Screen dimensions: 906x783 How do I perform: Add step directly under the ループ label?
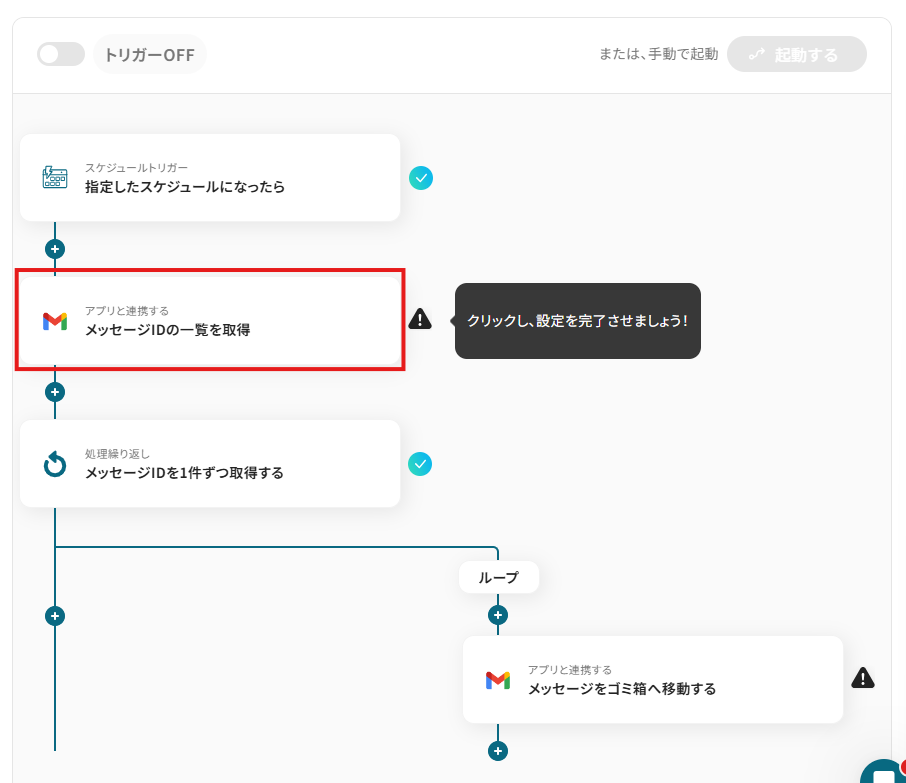[498, 615]
